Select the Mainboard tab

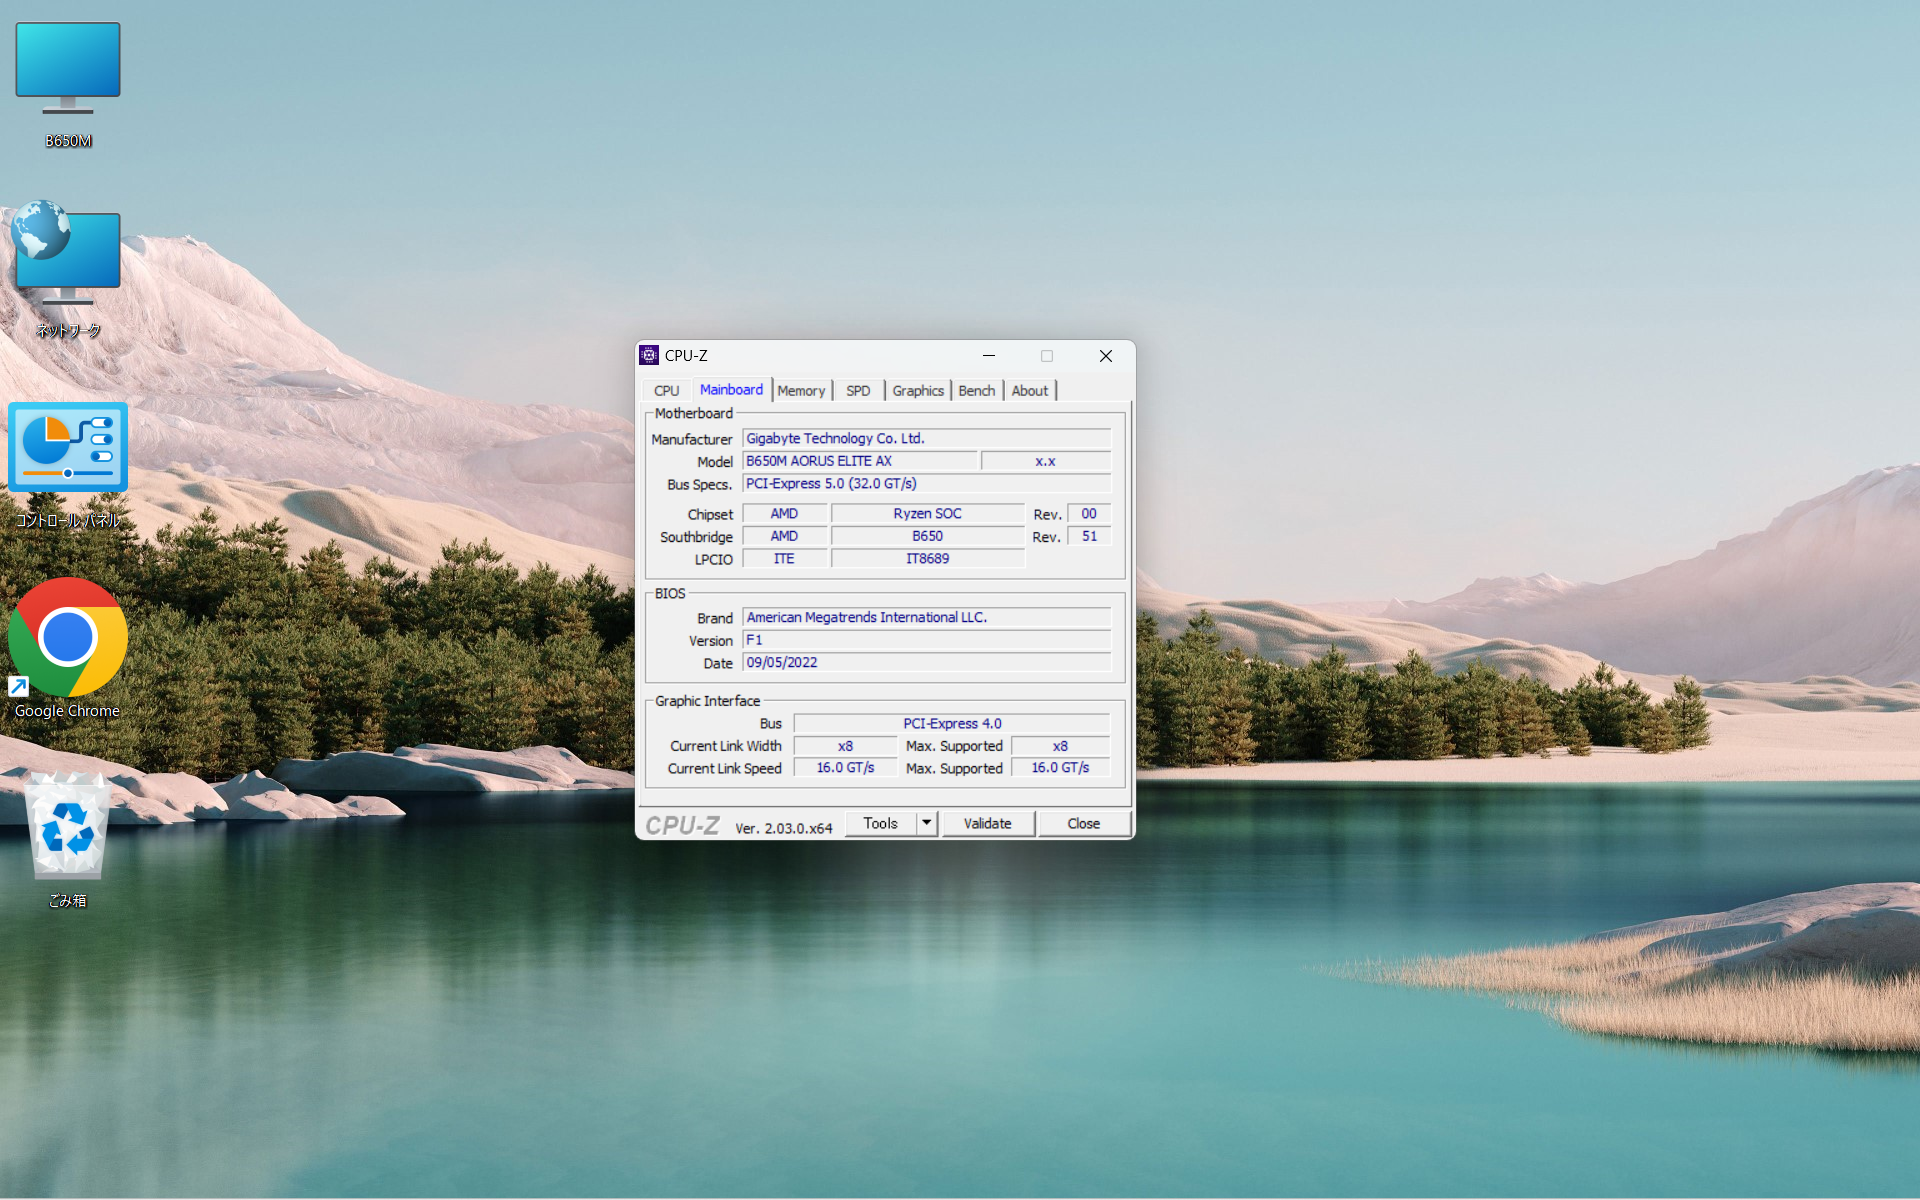click(731, 389)
